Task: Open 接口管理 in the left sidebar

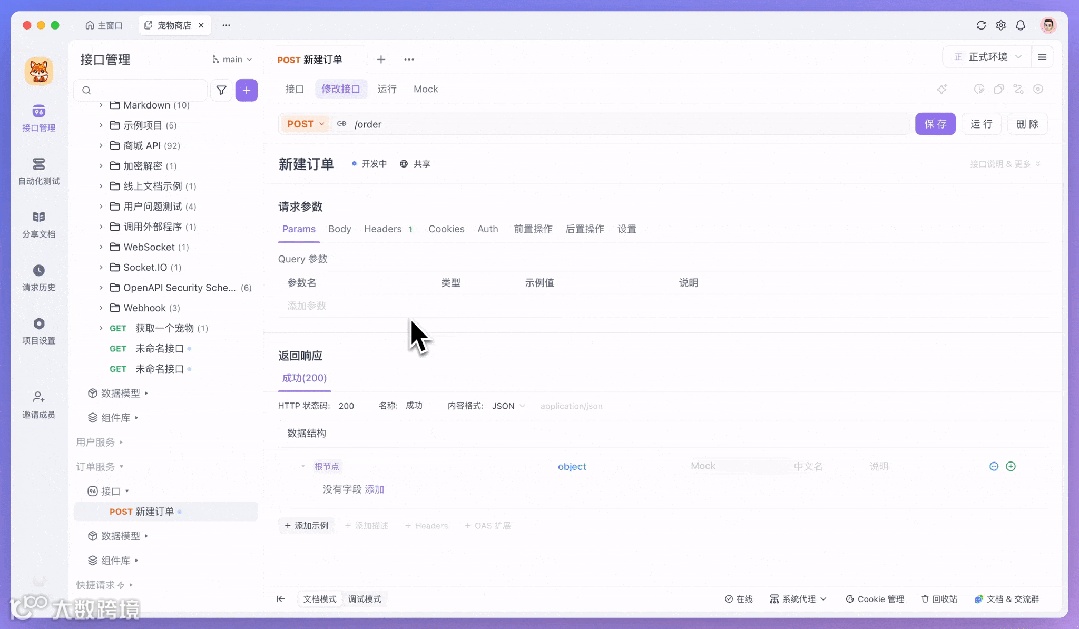Action: click(x=39, y=118)
